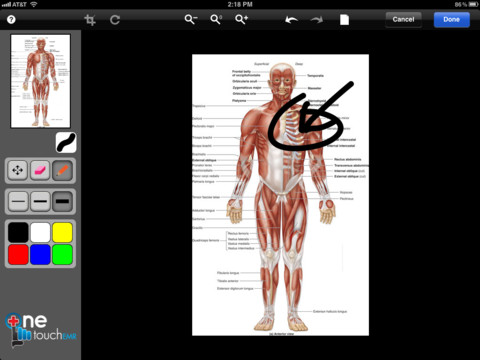Viewport: 480px width, 360px height.
Task: Zoom in with the plus magnifier
Action: click(241, 19)
